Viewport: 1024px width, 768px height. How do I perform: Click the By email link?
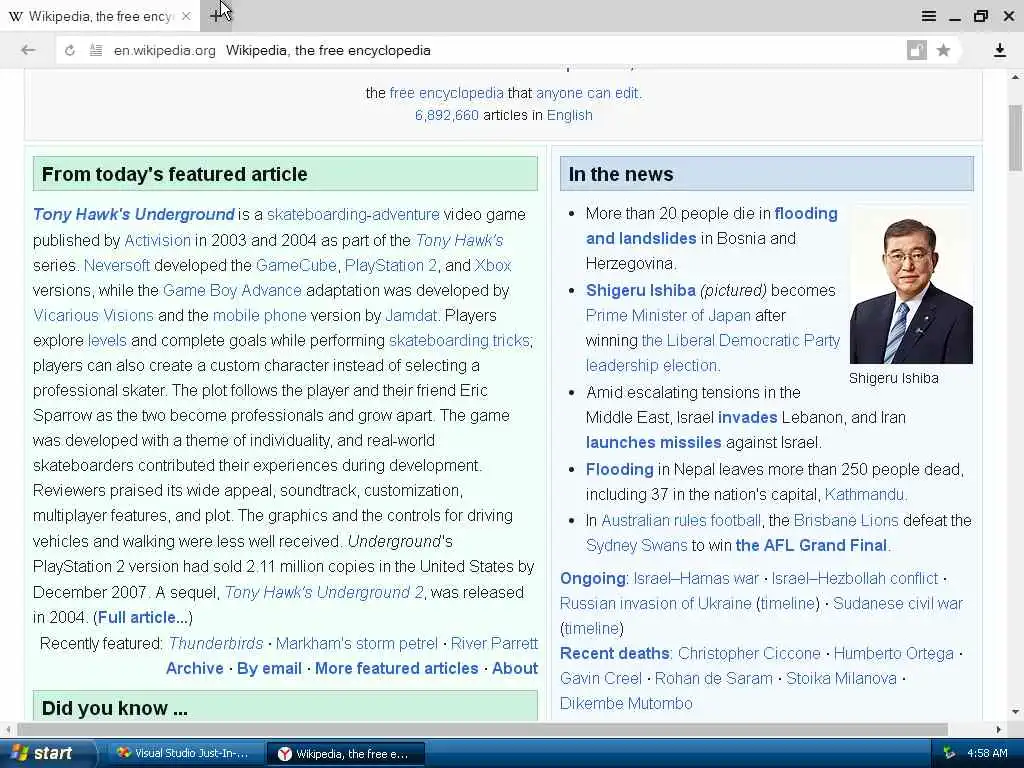tap(269, 668)
